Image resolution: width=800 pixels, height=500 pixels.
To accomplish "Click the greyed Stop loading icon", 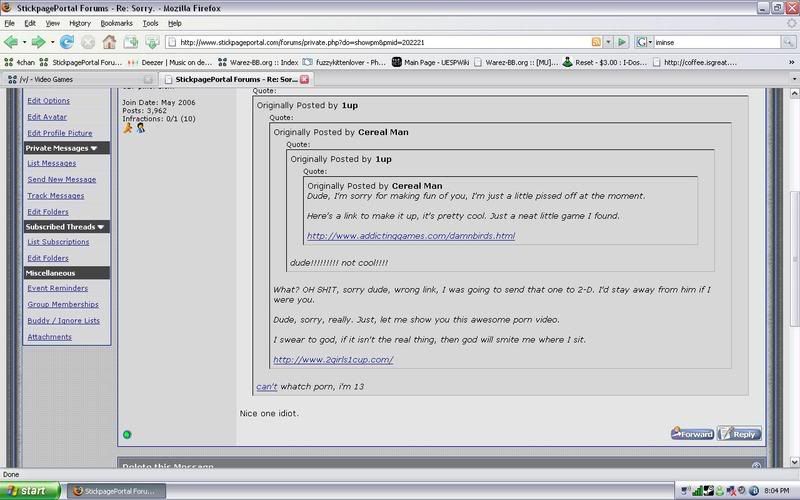I will [88, 42].
